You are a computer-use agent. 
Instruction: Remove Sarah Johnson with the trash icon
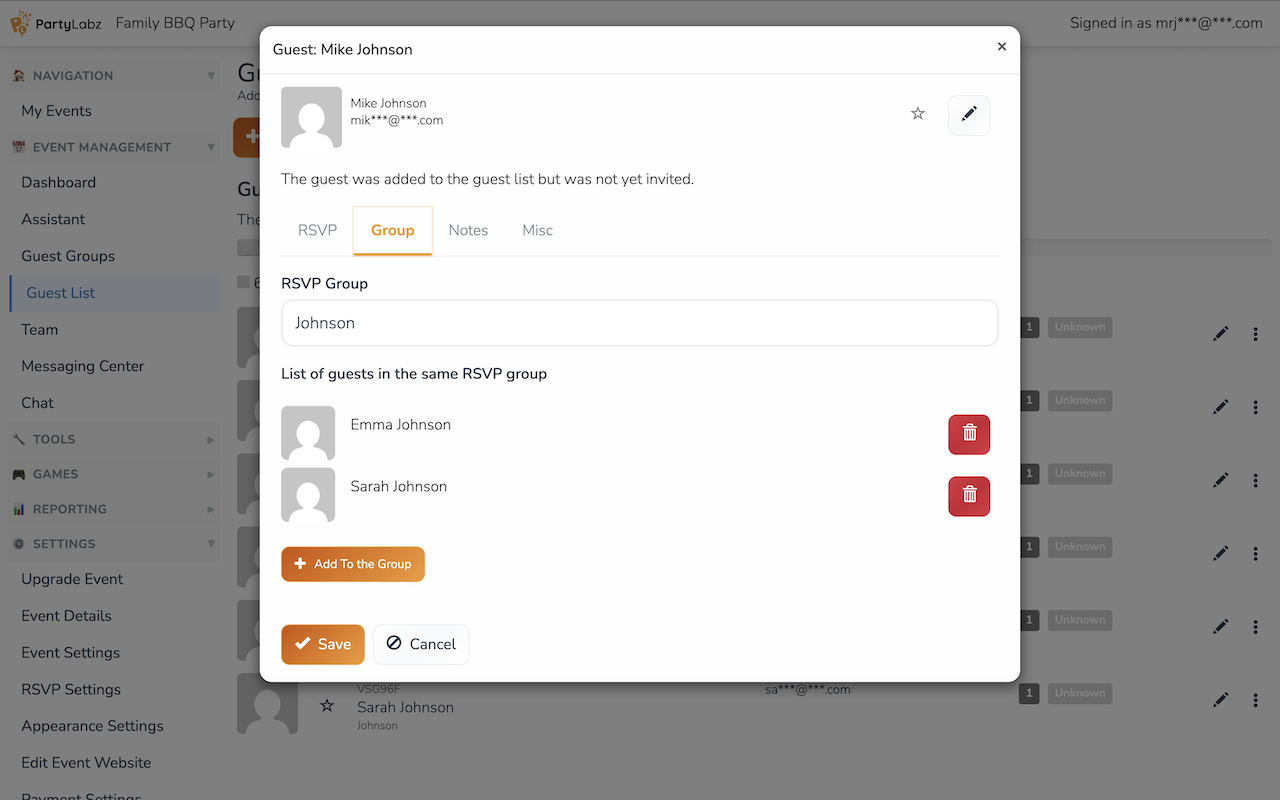(x=969, y=496)
